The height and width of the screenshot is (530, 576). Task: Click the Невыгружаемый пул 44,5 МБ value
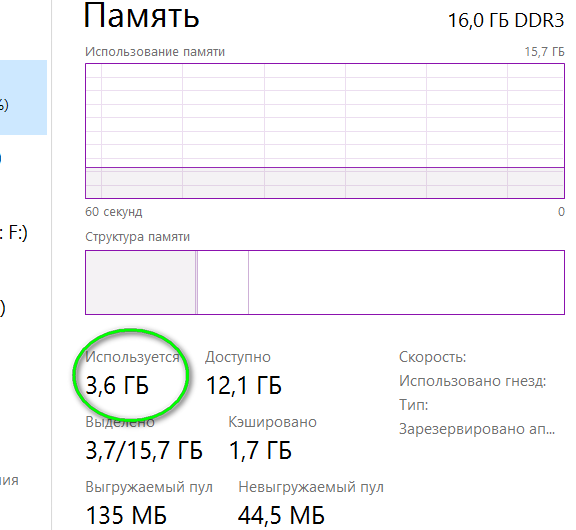[x=281, y=515]
